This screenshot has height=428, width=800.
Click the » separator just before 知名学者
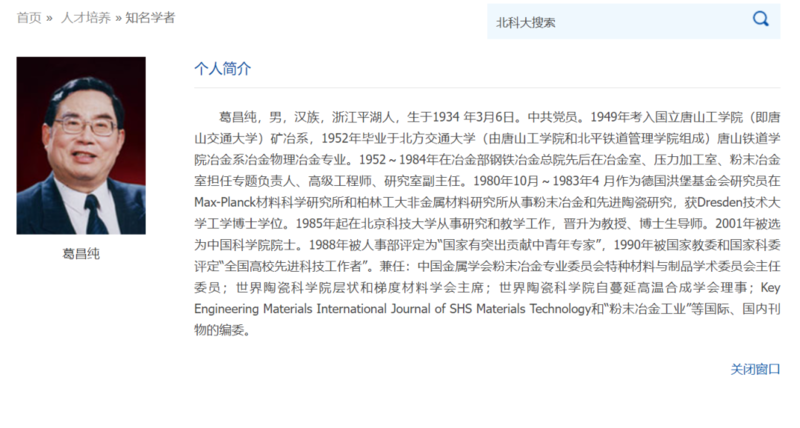coord(117,18)
